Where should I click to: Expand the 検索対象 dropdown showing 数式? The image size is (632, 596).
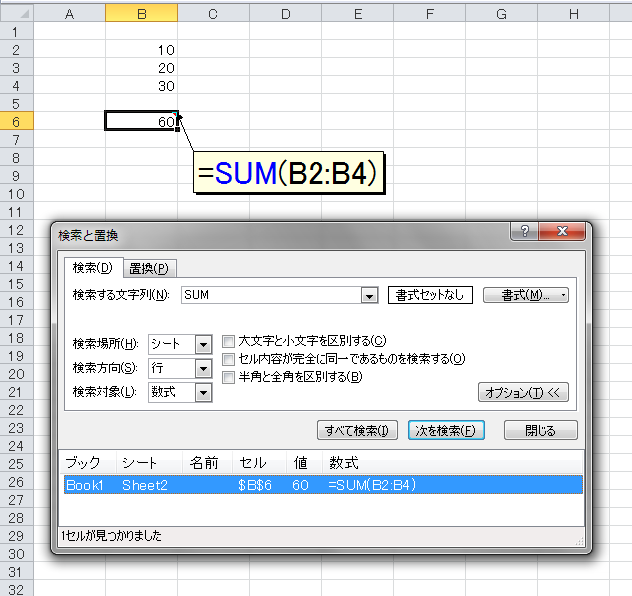tap(203, 392)
